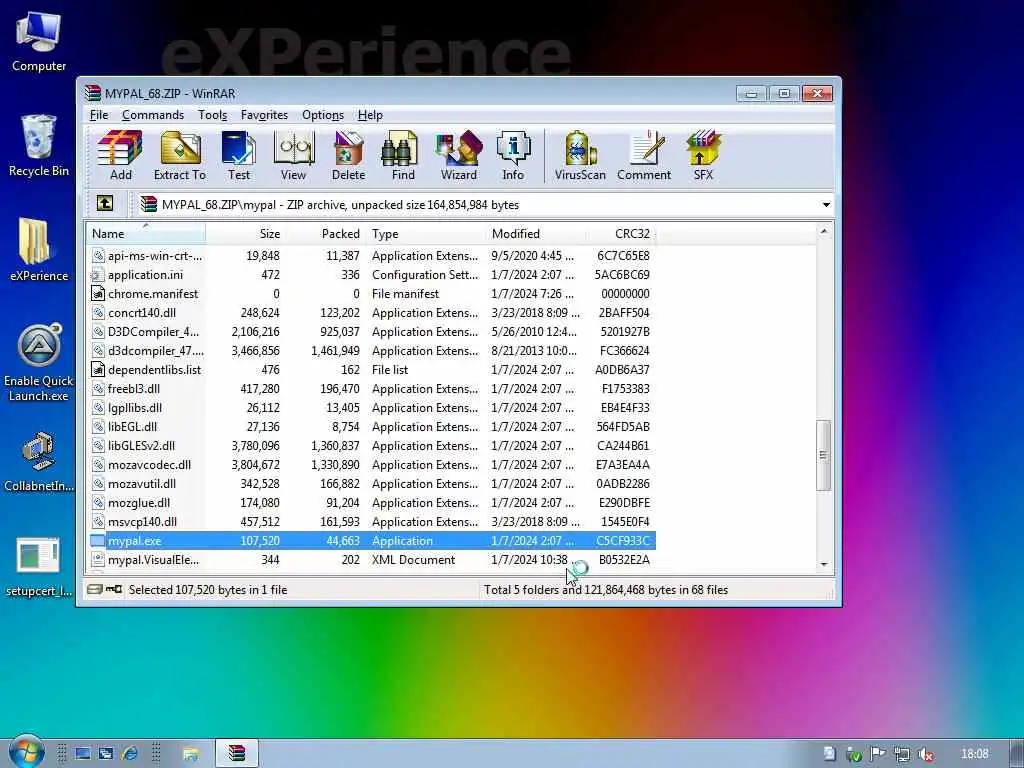
Task: Select libGLESv2.dll file
Action: pyautogui.click(x=371, y=445)
